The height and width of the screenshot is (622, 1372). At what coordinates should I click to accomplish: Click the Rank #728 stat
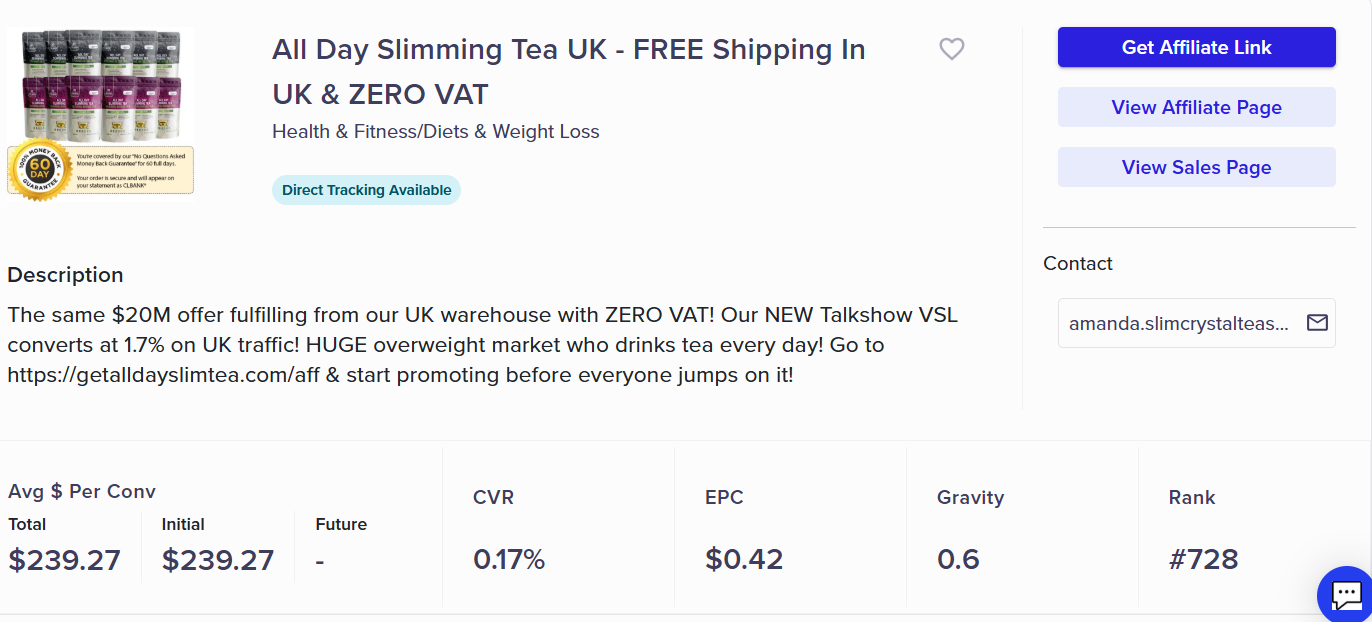point(1203,559)
